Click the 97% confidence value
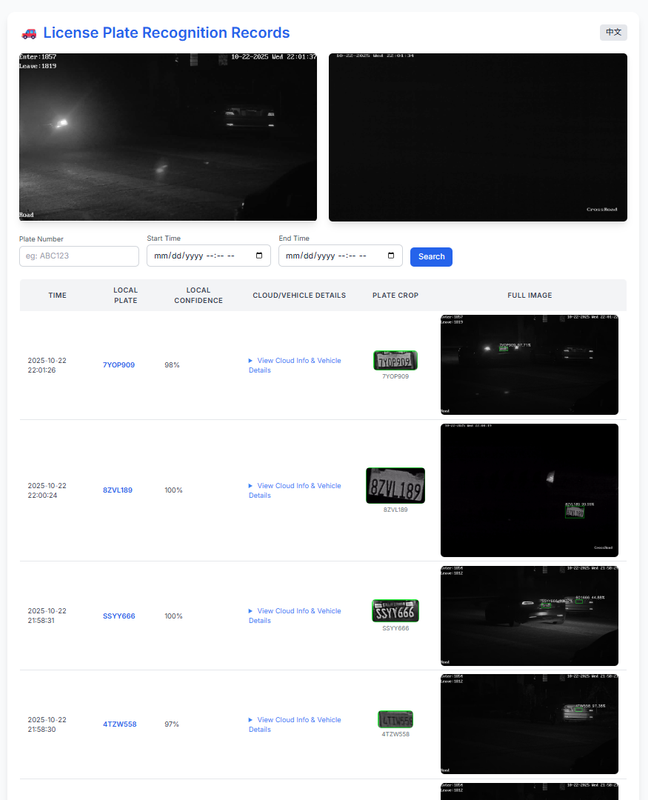The width and height of the screenshot is (648, 800). (171, 724)
